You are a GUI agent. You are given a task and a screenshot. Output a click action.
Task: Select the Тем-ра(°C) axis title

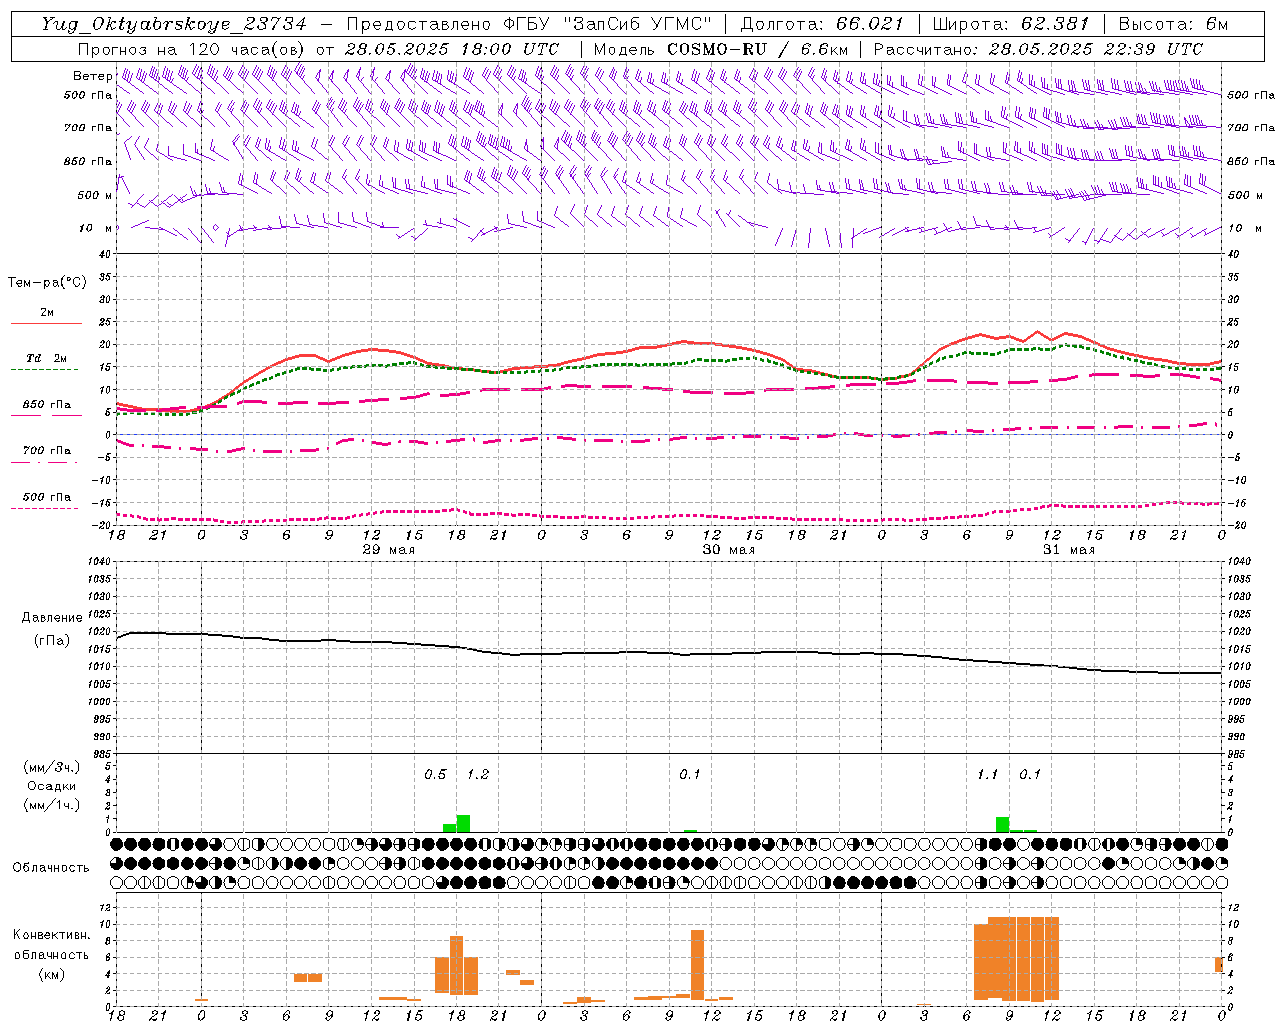[x=47, y=283]
